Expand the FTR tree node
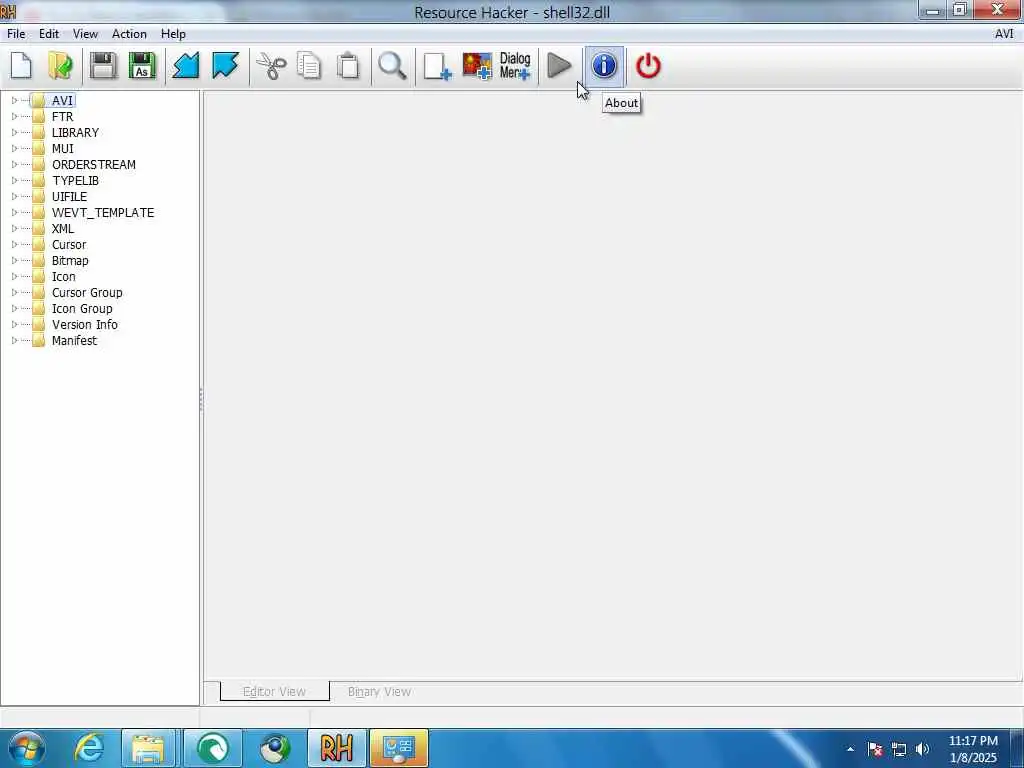This screenshot has width=1024, height=768. pos(14,116)
